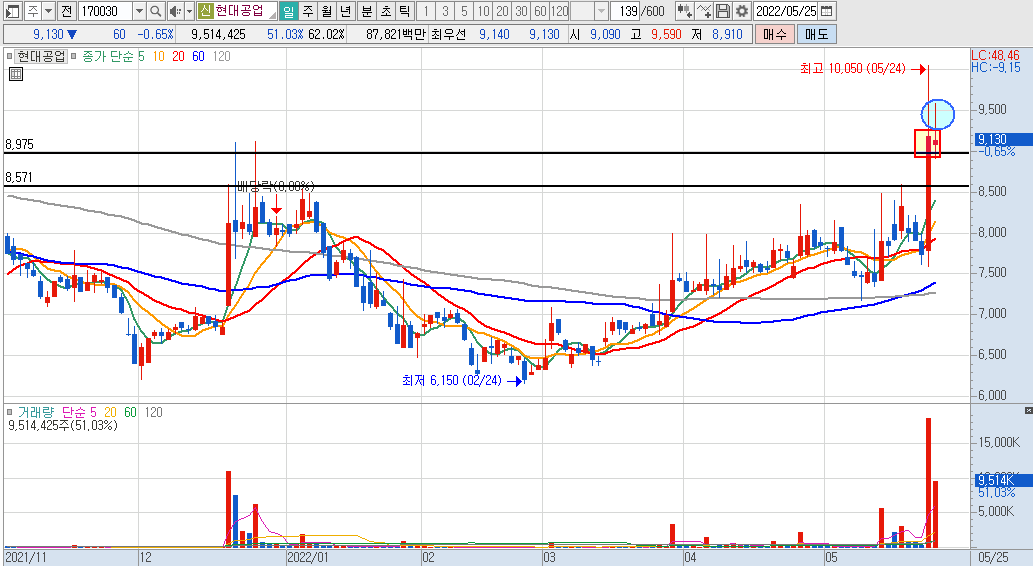Image resolution: width=1033 pixels, height=566 pixels.
Task: Click the volume value 9,514,425 in quote bar
Action: pos(218,34)
